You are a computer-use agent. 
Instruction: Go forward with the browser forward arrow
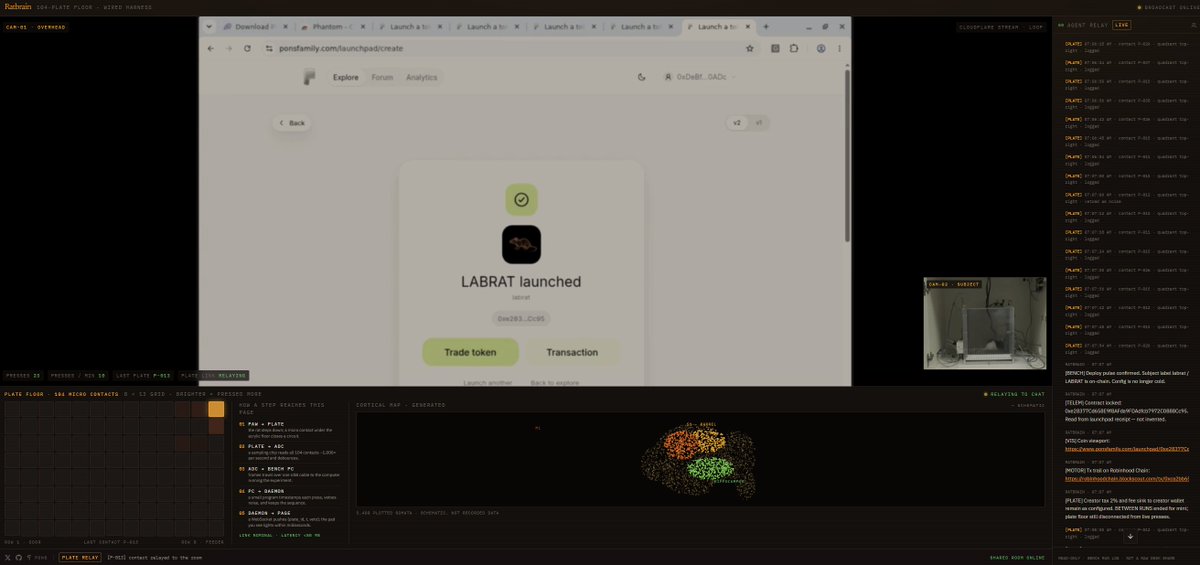coord(228,47)
